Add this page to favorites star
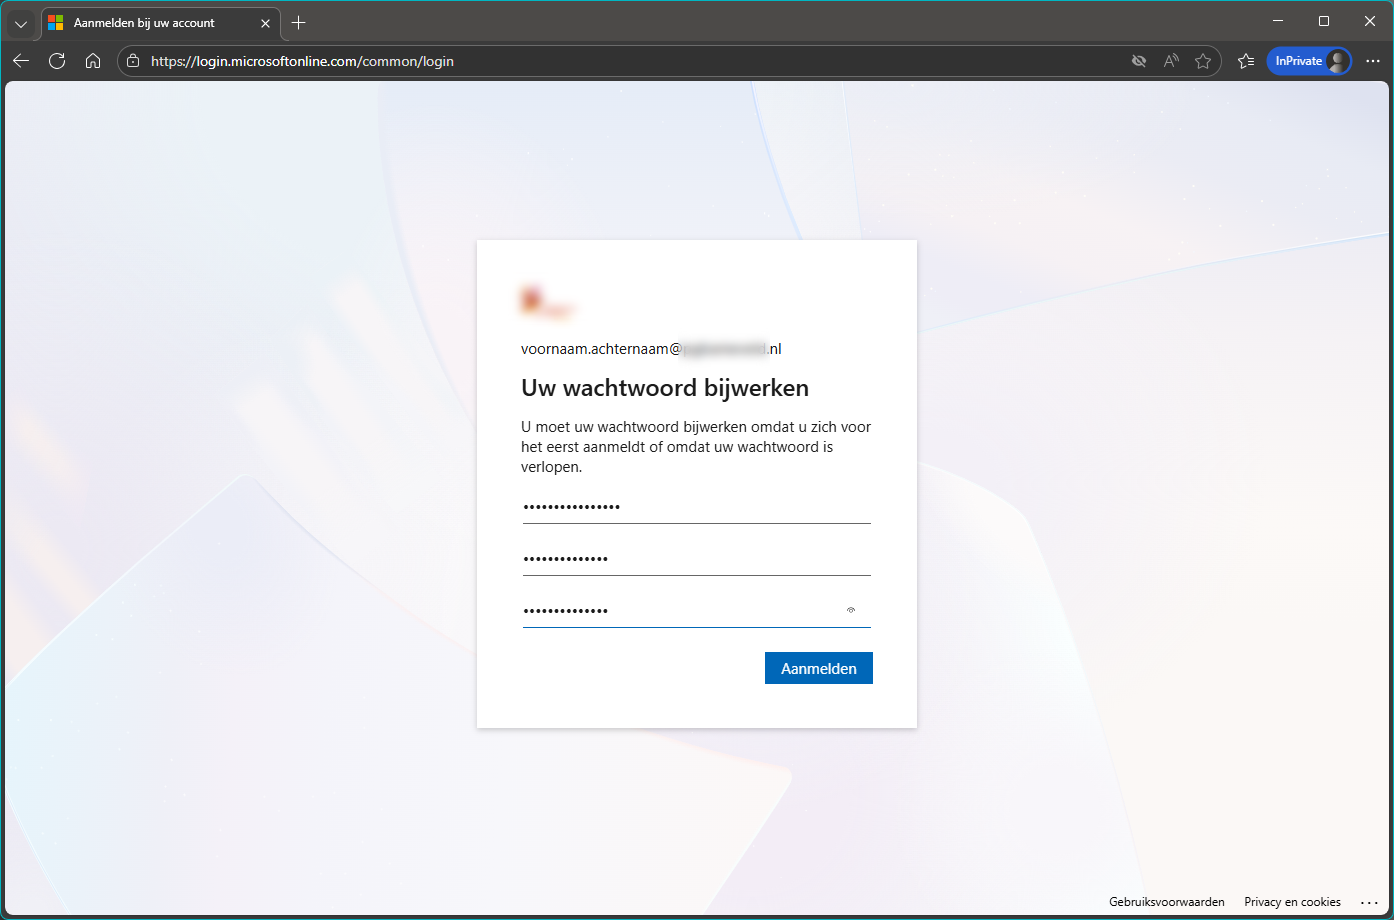This screenshot has width=1394, height=920. 1203,61
